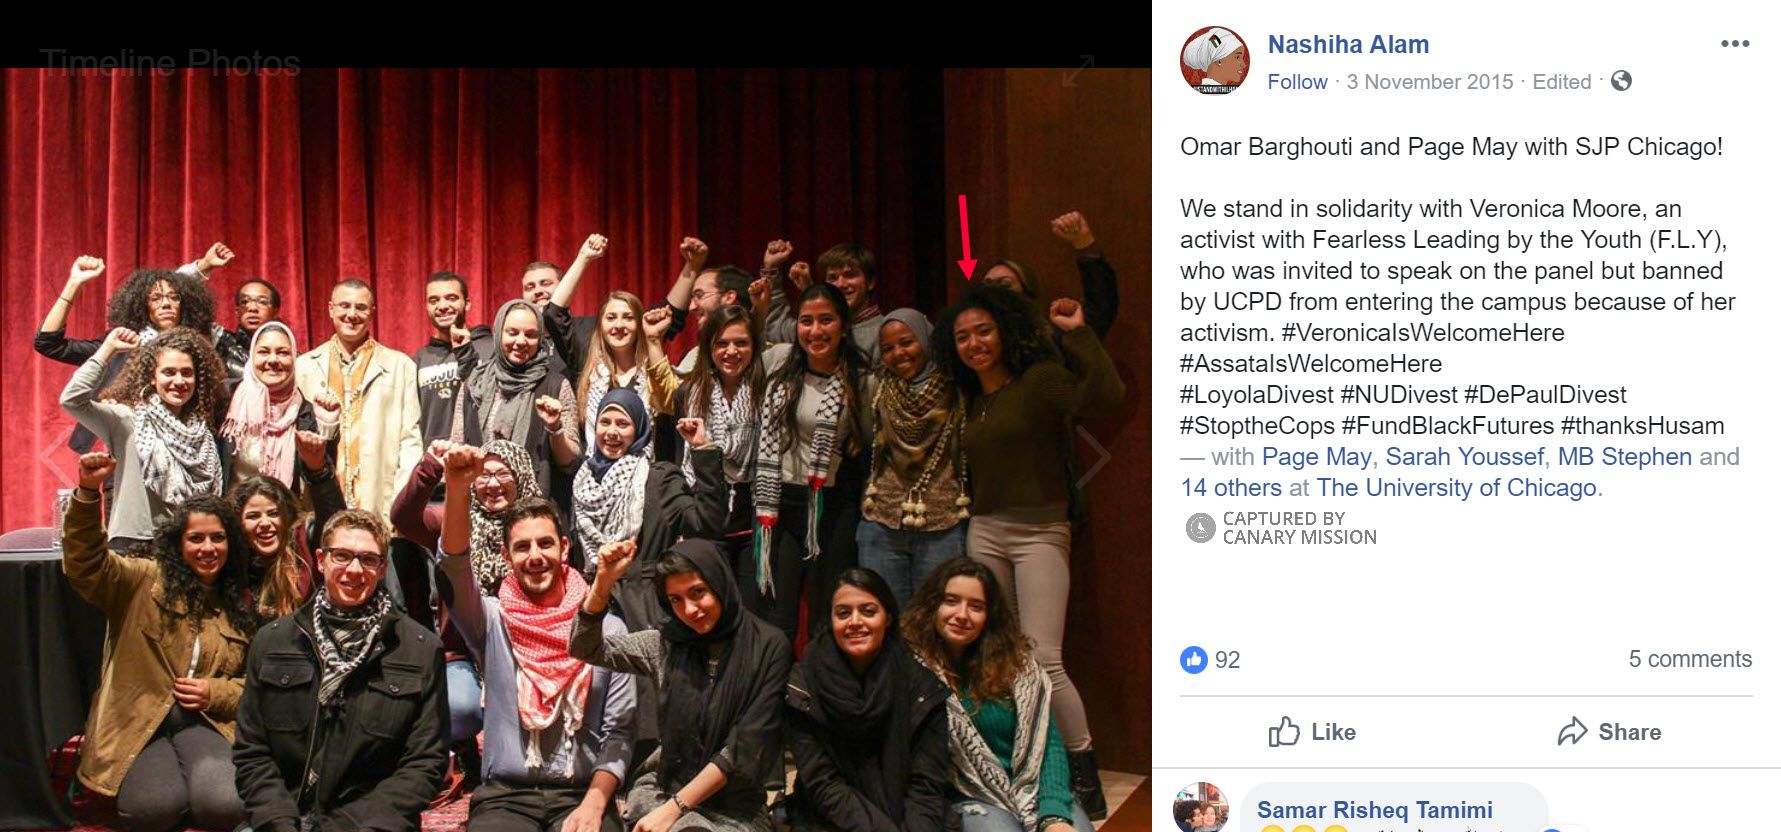Click the Share arrow button

1609,732
